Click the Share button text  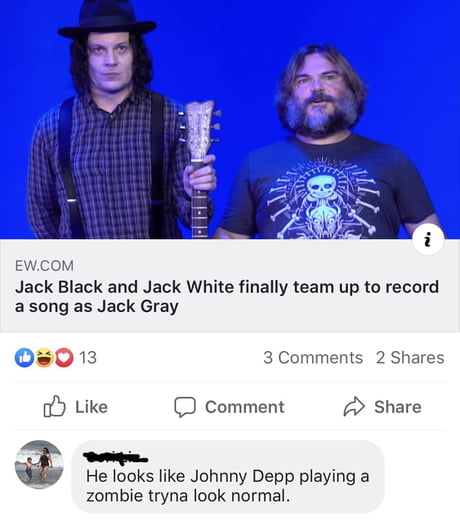398,407
